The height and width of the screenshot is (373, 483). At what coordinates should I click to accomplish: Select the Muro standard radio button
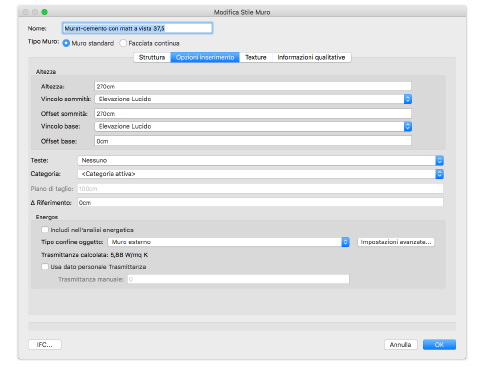pyautogui.click(x=66, y=43)
